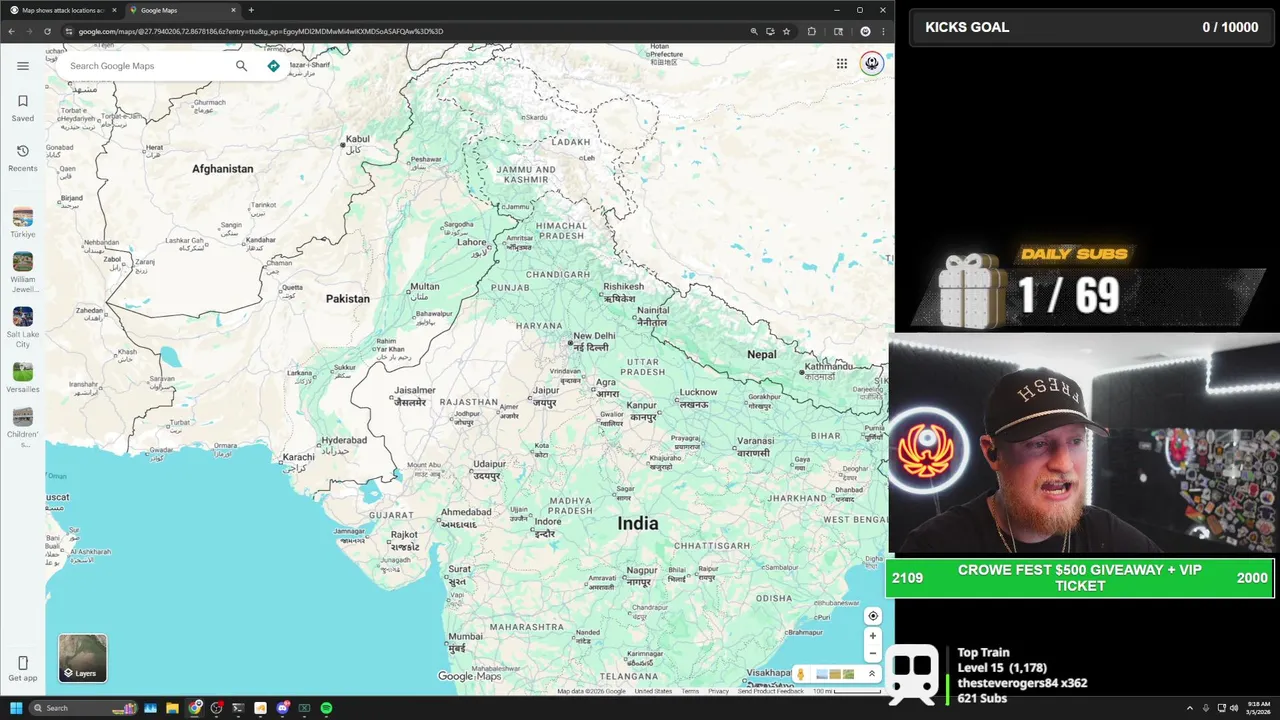Open the Recents panel
Image resolution: width=1280 pixels, height=720 pixels.
23,158
